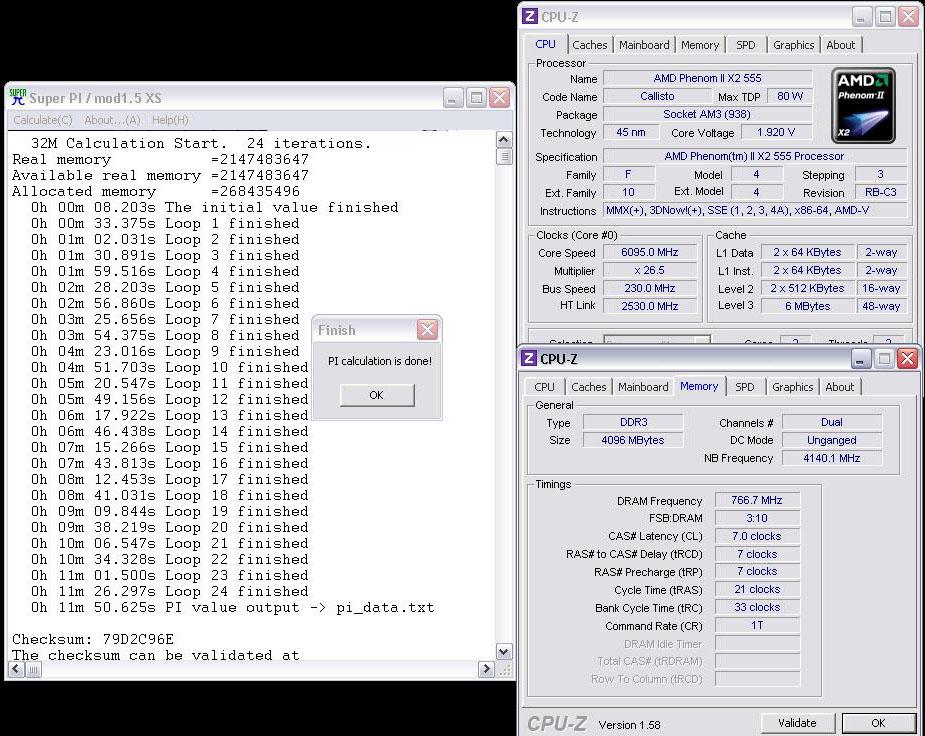Click the scroll left arrow in Super PI

coord(17,669)
